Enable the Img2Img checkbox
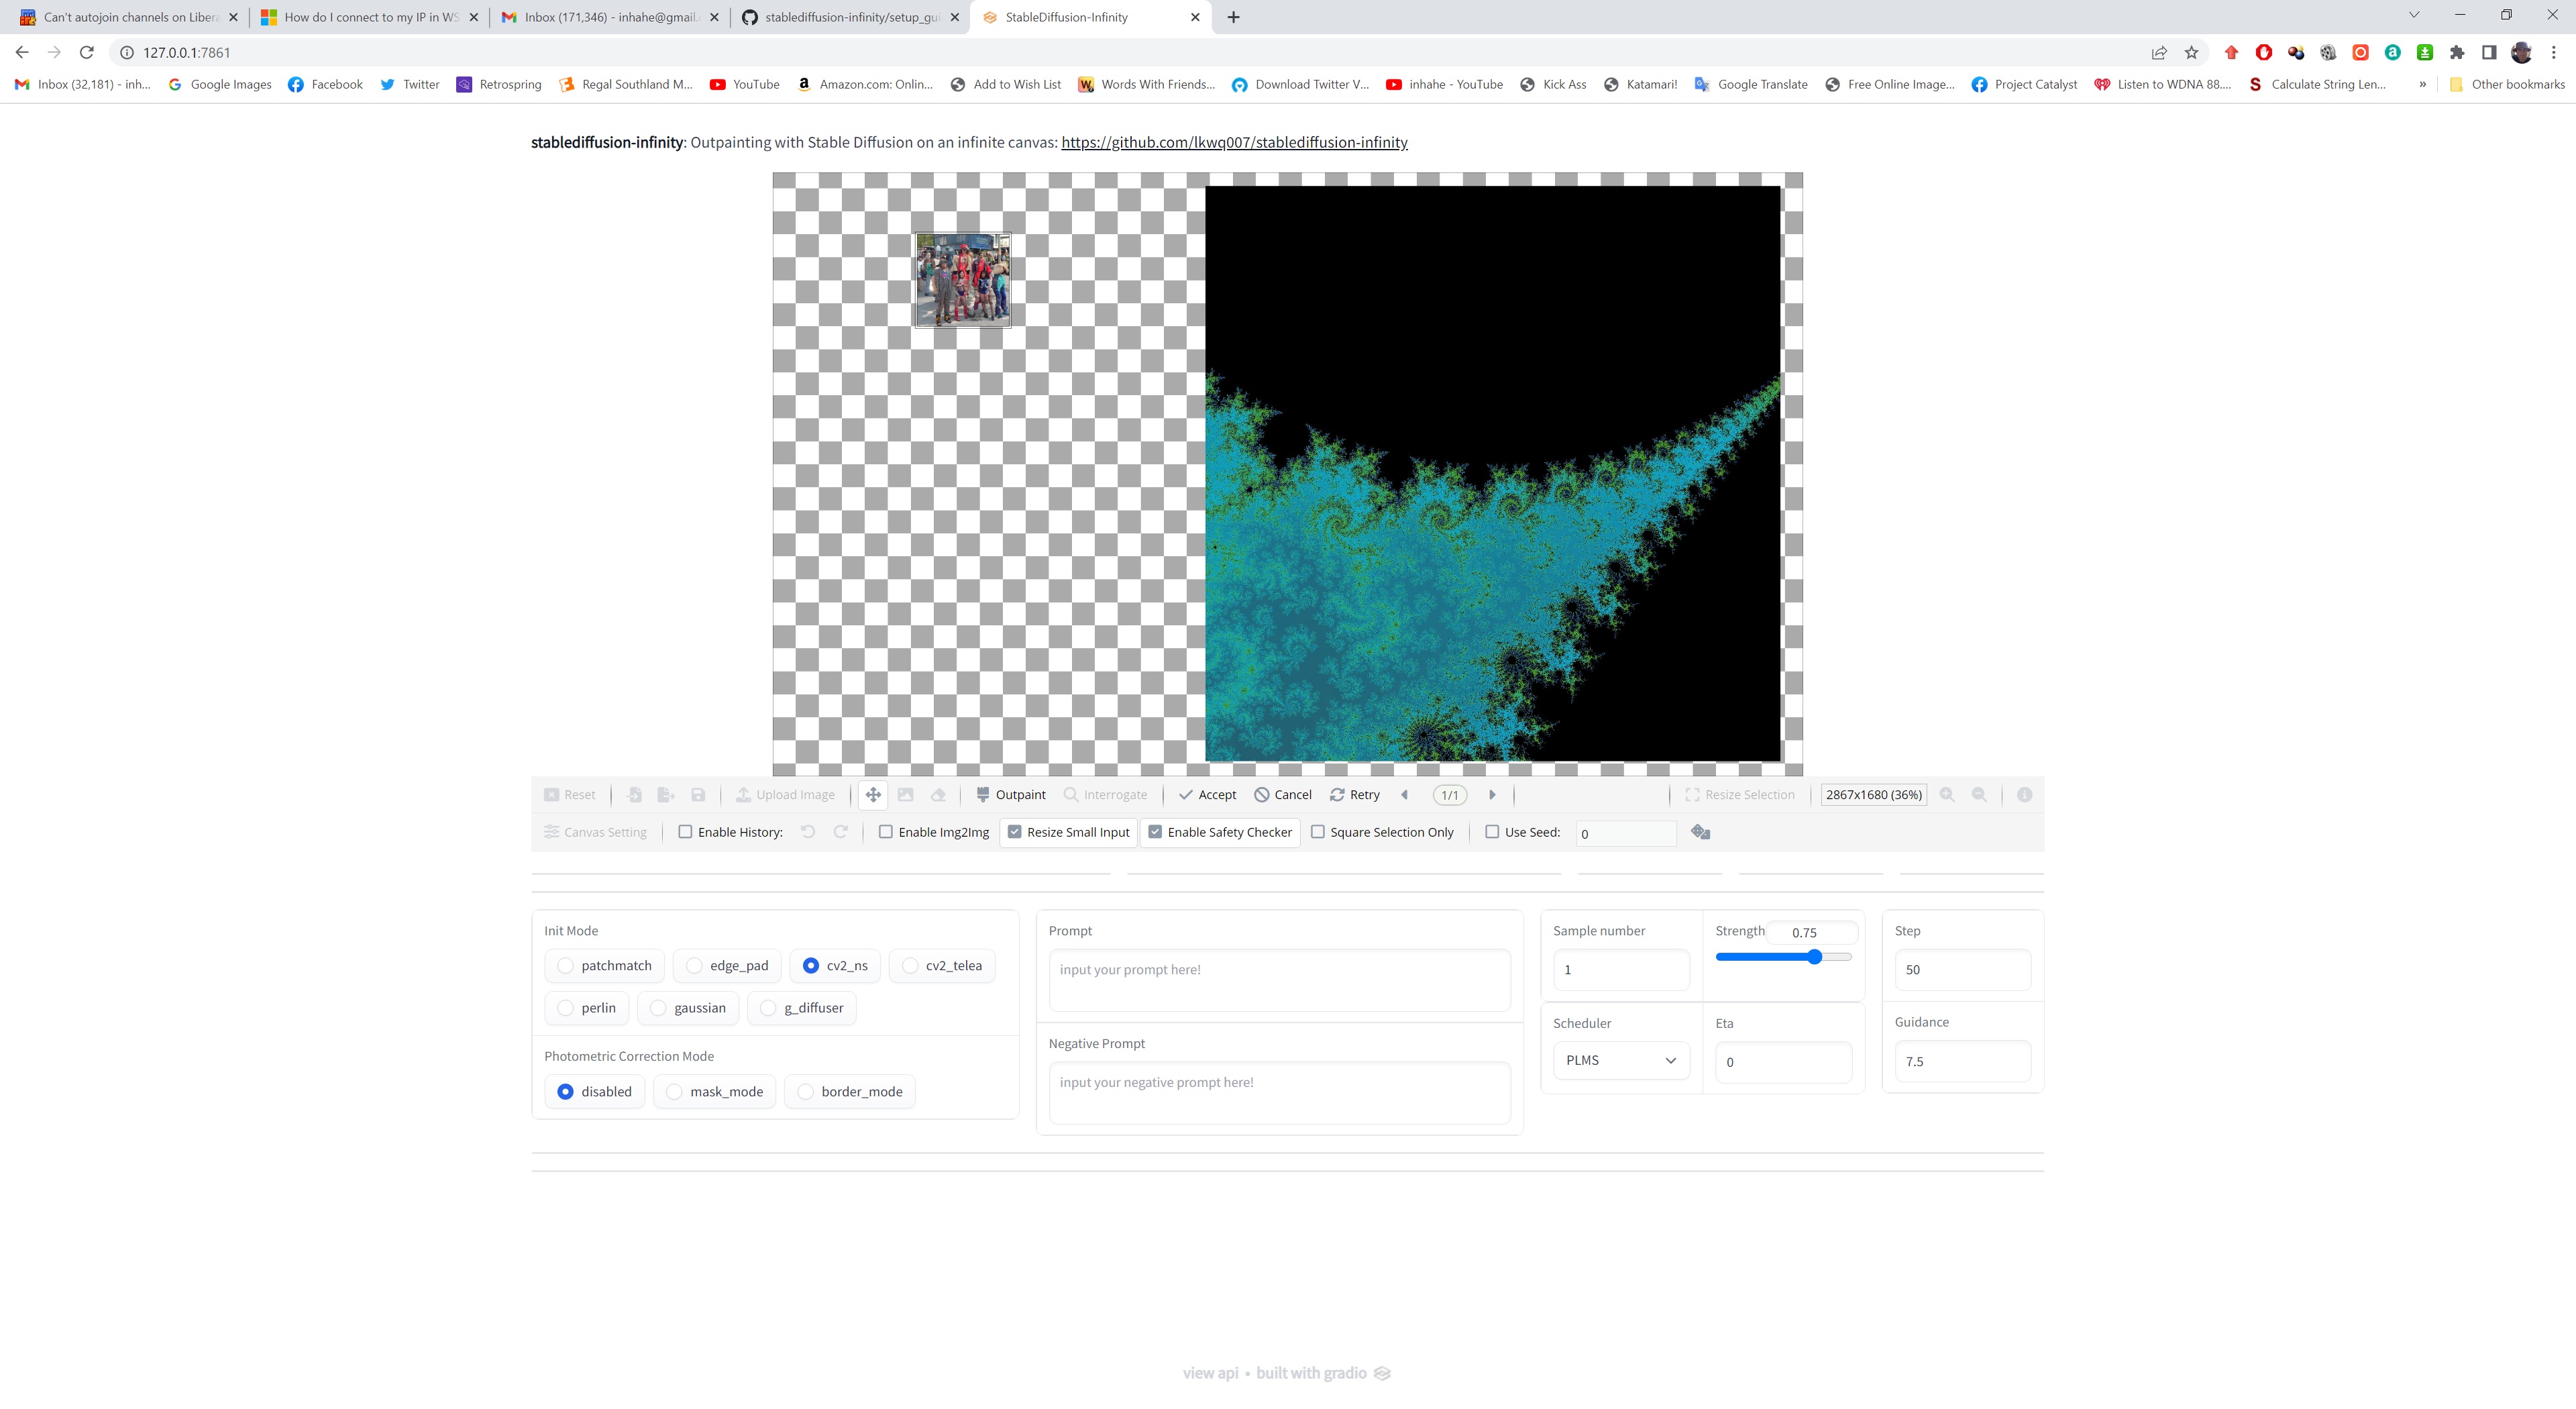Screen dimensions: 2576x1409 pos(886,832)
